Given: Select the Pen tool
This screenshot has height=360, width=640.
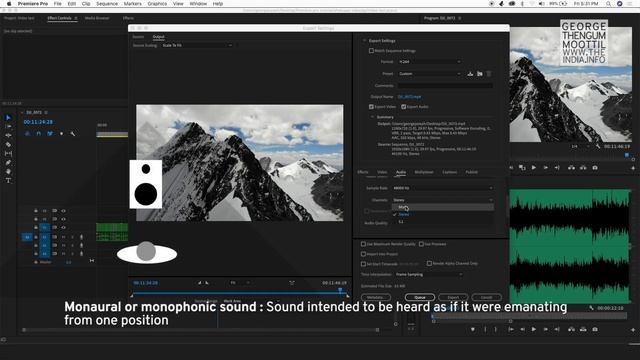Looking at the screenshot, I should point(8,162).
